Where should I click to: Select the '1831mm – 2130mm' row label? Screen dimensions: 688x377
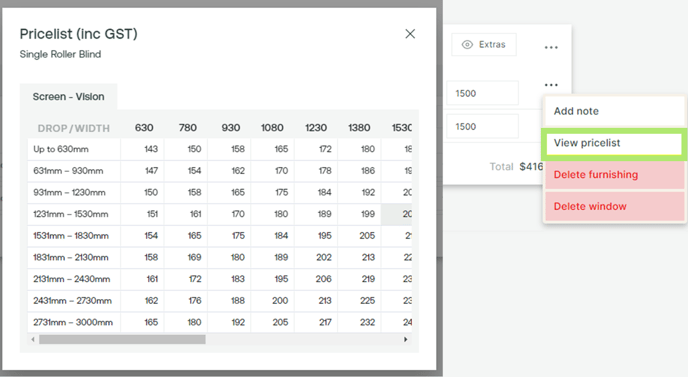coord(71,257)
